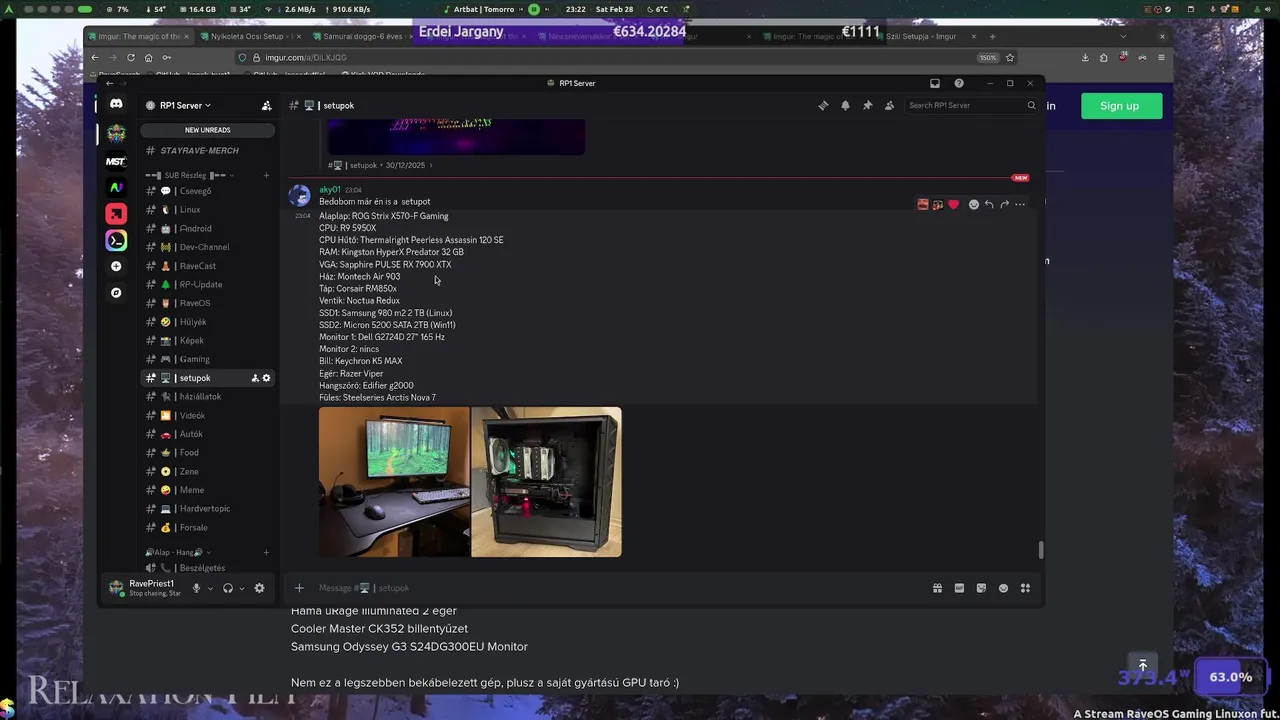
Task: Reply to aky01's message arrow icon
Action: point(989,204)
